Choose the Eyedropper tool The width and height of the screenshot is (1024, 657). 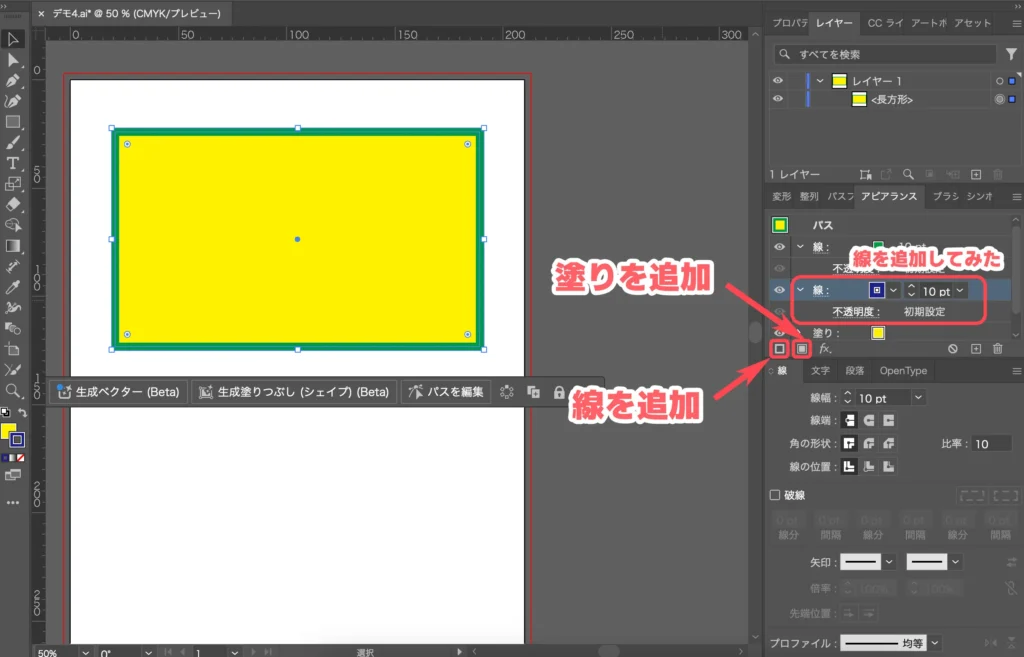point(13,287)
